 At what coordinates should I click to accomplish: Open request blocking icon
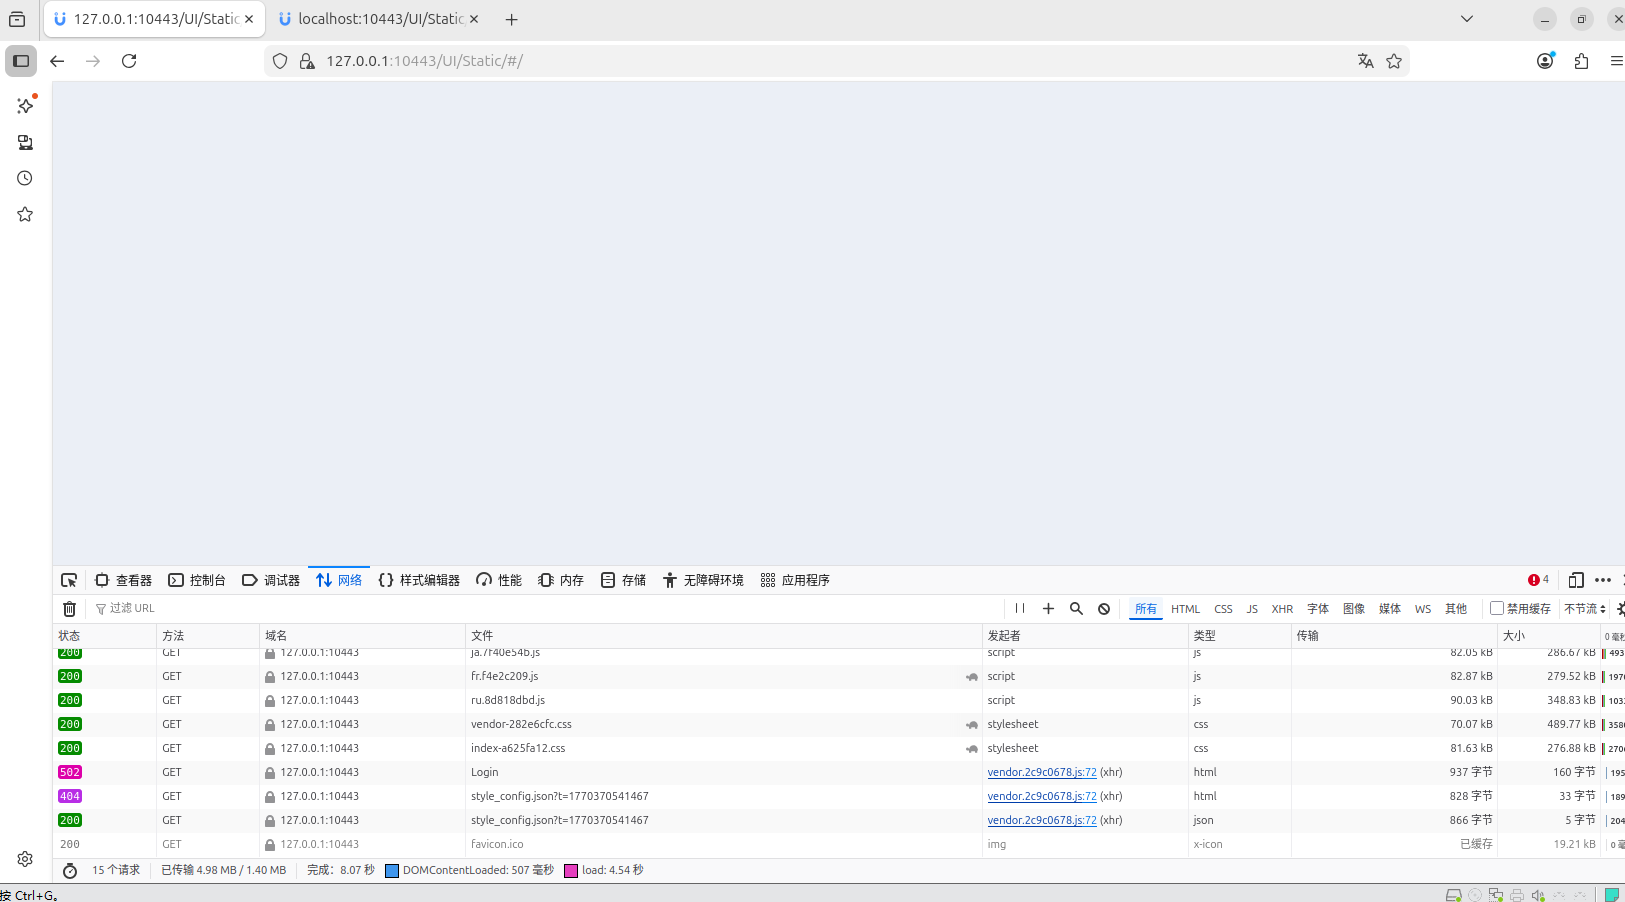click(x=1104, y=608)
